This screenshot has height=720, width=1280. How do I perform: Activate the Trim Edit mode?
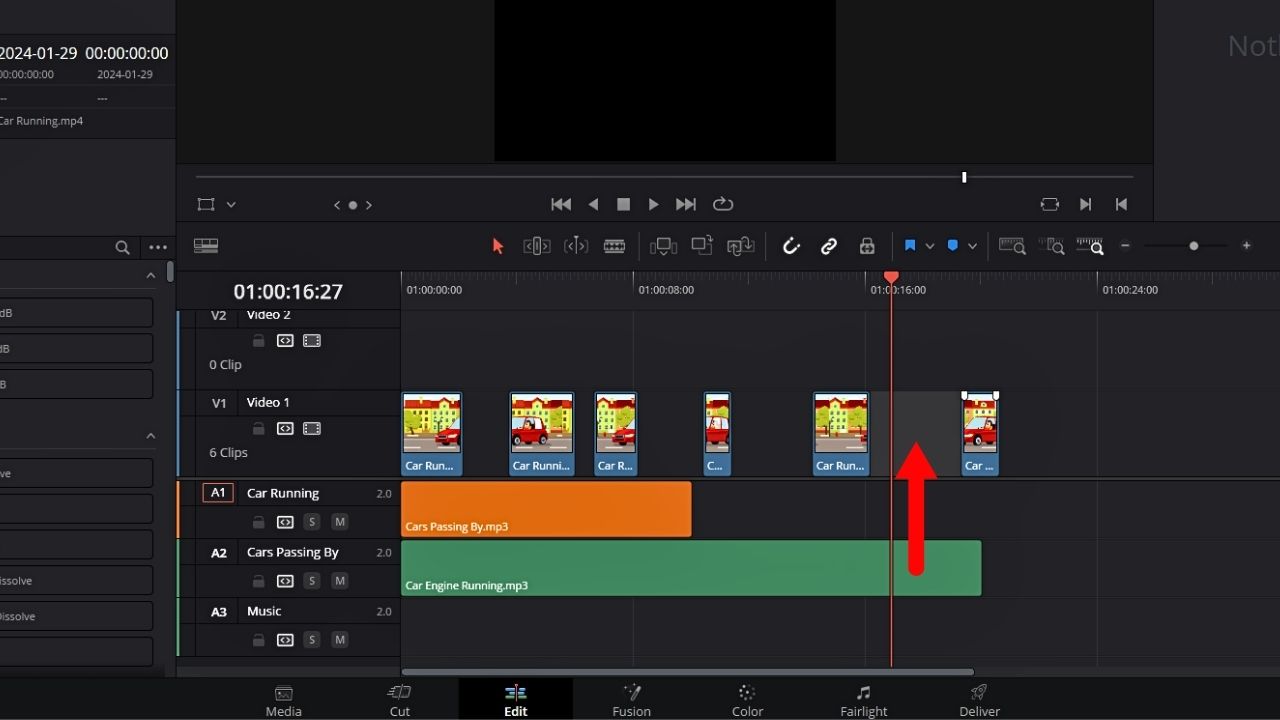pyautogui.click(x=536, y=245)
